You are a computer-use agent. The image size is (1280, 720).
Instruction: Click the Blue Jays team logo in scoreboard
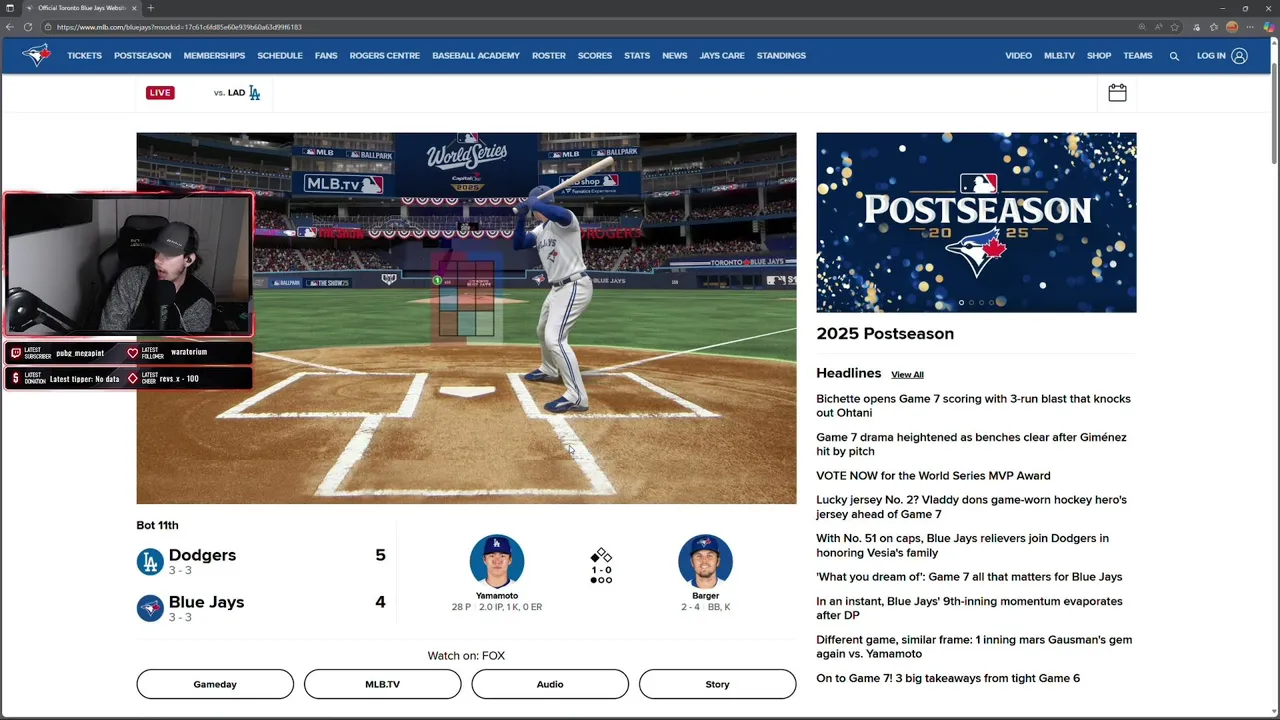[x=150, y=608]
